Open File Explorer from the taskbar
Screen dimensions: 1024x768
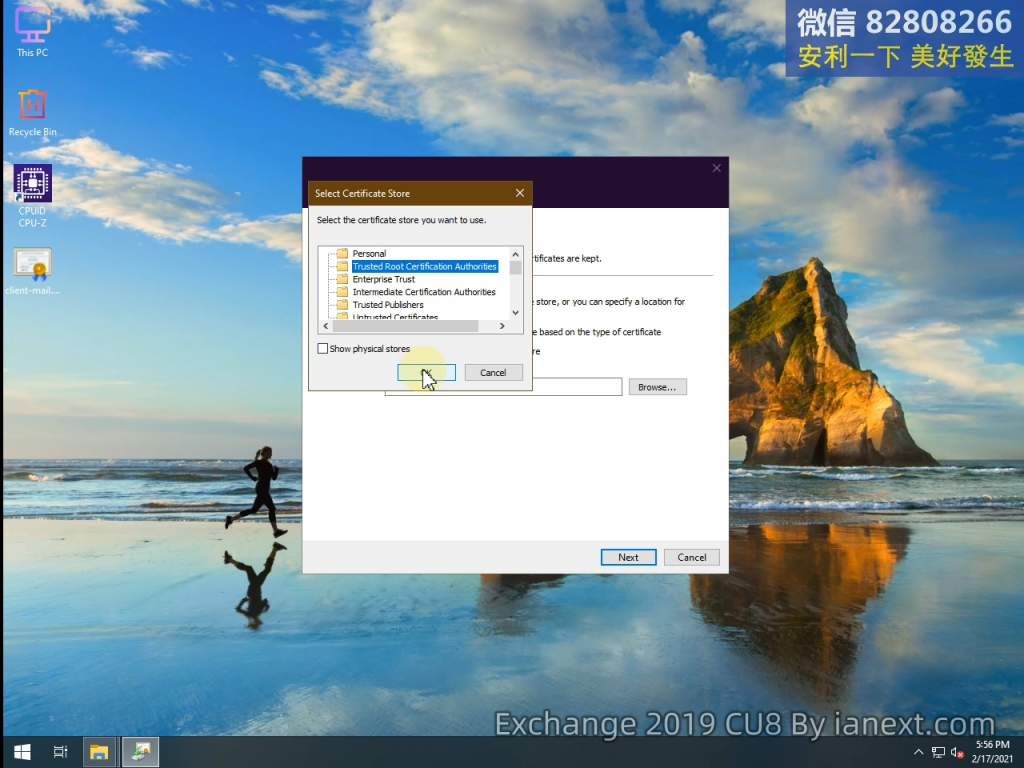coord(99,752)
